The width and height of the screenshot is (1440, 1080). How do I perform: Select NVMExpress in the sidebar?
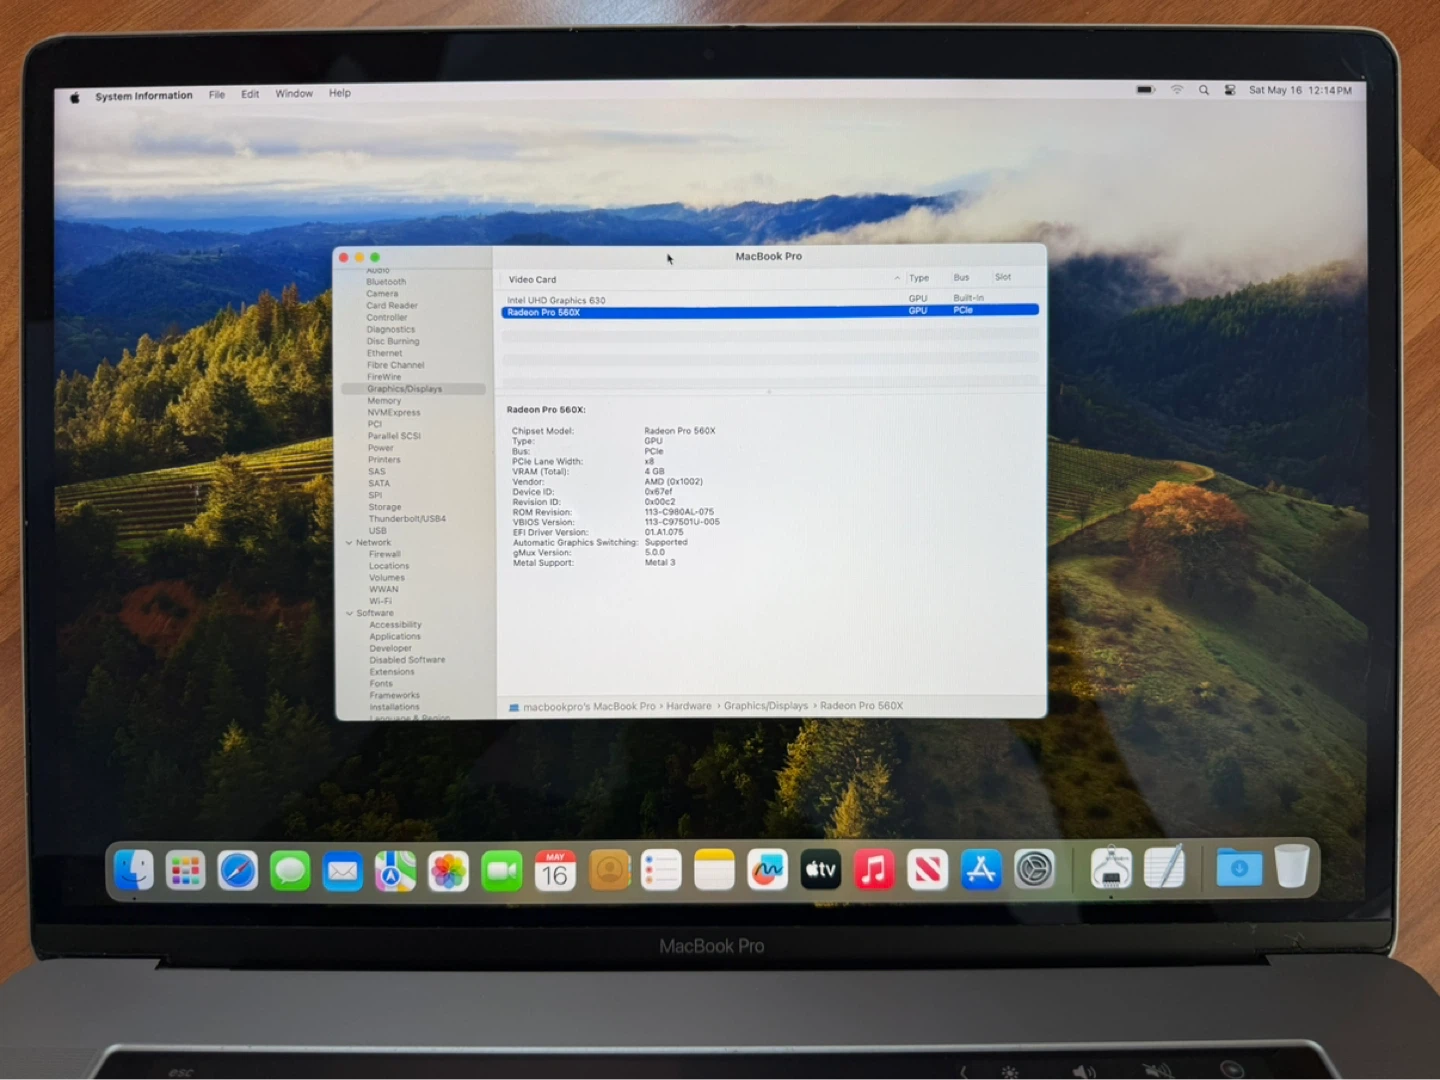coord(394,413)
